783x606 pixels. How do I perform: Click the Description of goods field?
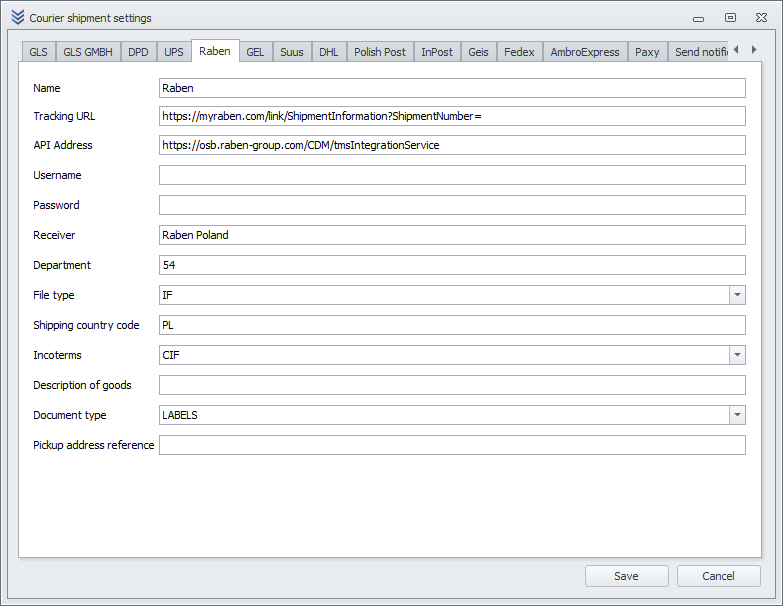[x=452, y=385]
